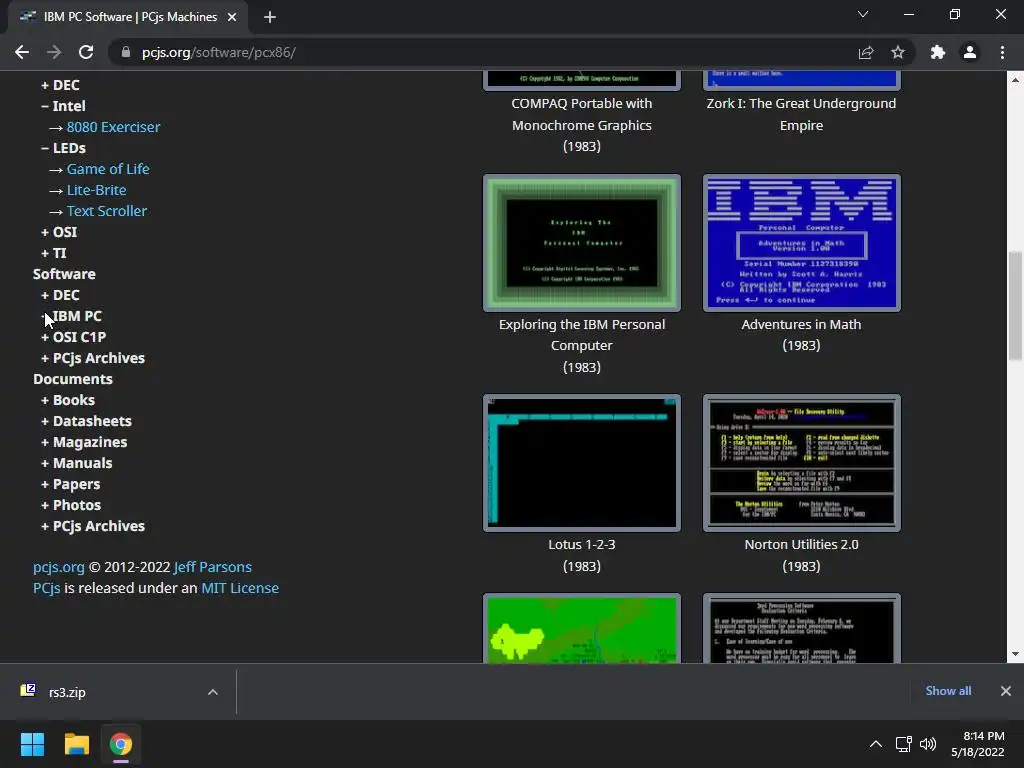Viewport: 1024px width, 768px height.
Task: Open the MIT License link
Action: pyautogui.click(x=240, y=588)
